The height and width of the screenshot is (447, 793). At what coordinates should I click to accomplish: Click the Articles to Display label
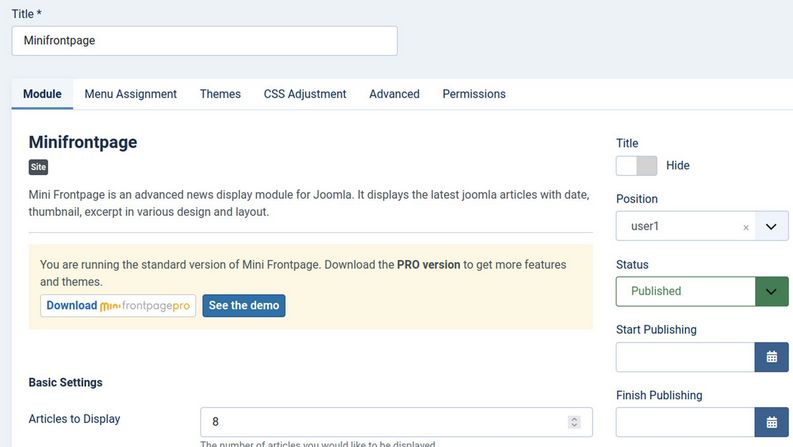tap(74, 419)
